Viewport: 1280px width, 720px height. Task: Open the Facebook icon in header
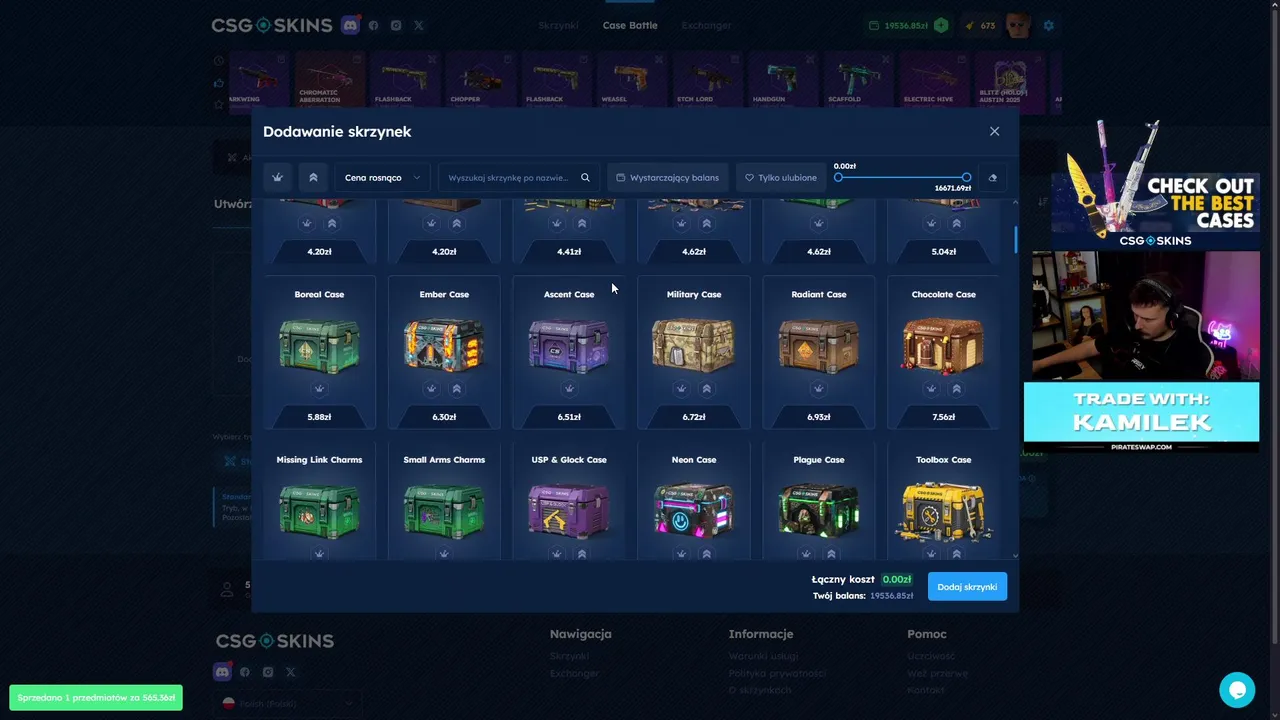tap(373, 25)
